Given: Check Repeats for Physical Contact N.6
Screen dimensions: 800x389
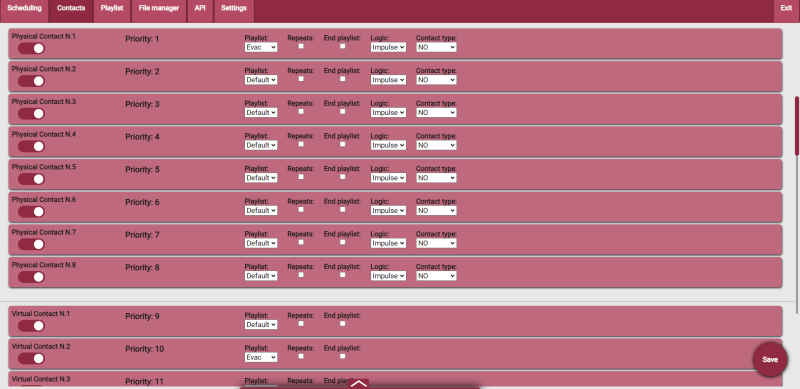Looking at the screenshot, I should click(x=301, y=209).
